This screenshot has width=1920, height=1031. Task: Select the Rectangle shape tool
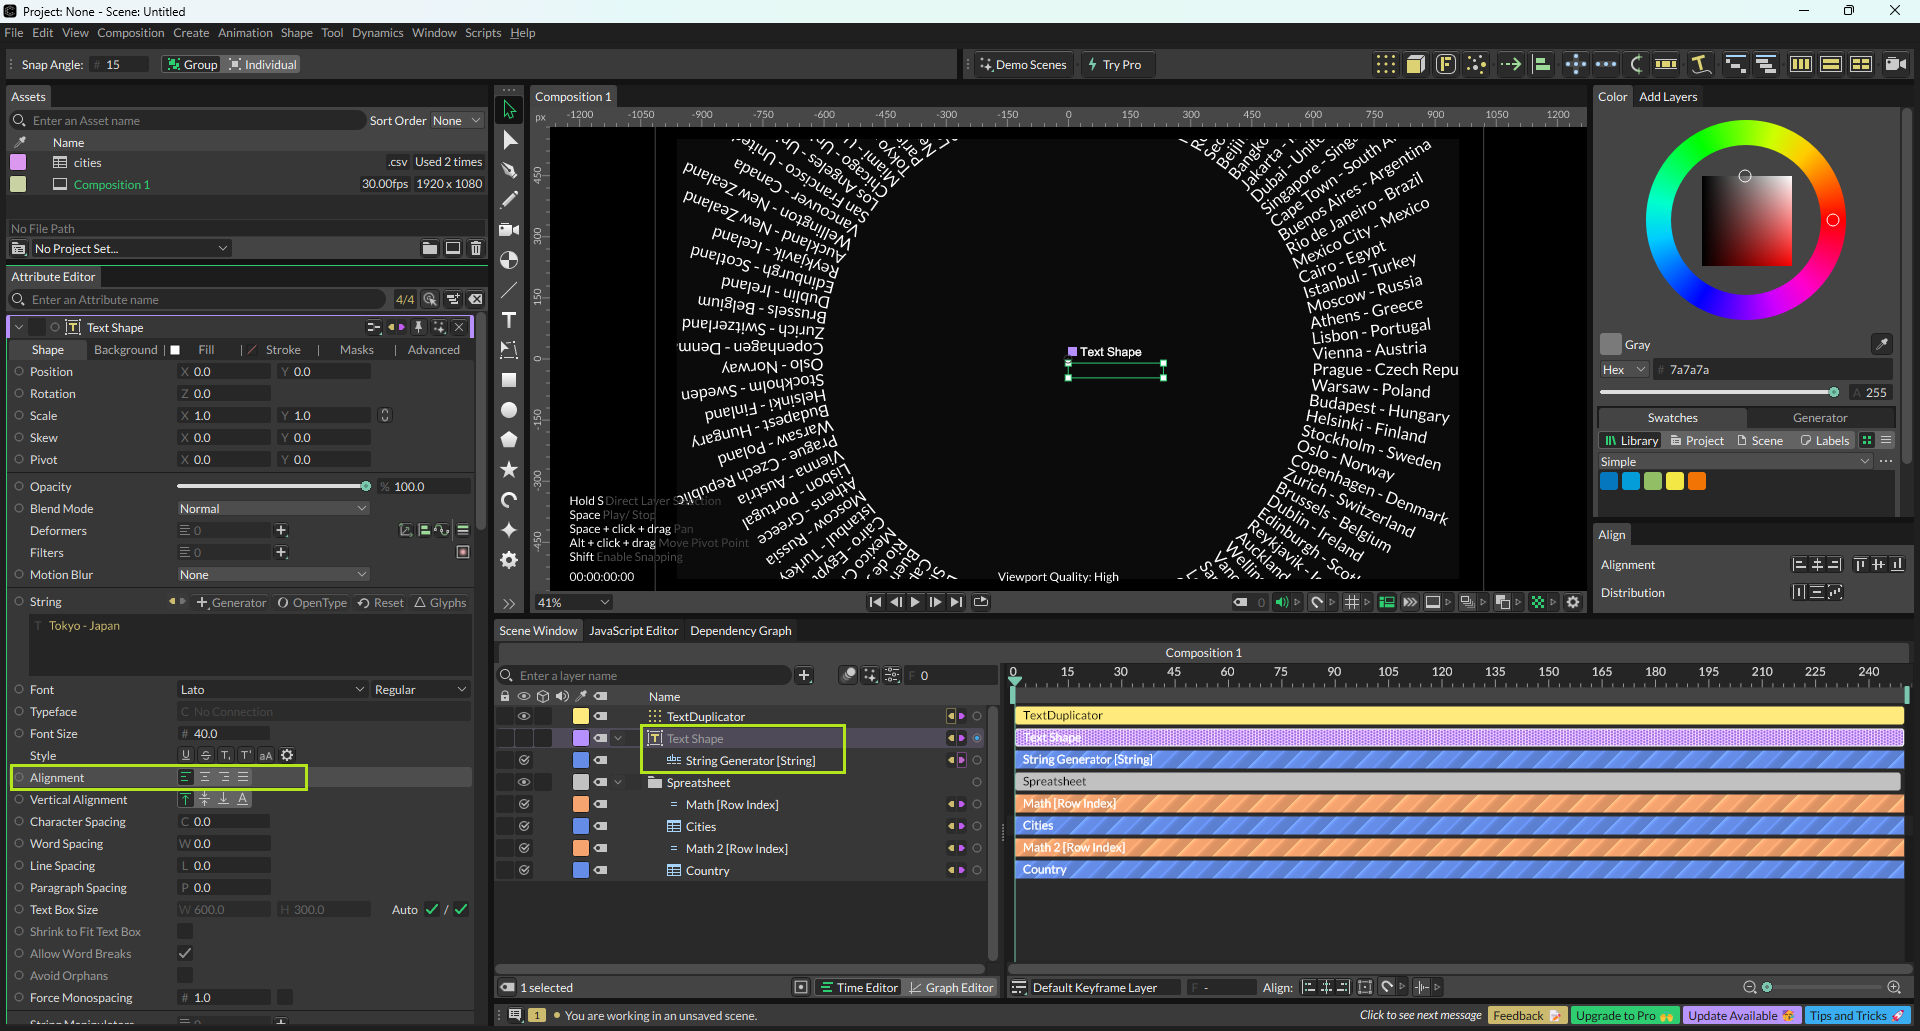point(509,380)
